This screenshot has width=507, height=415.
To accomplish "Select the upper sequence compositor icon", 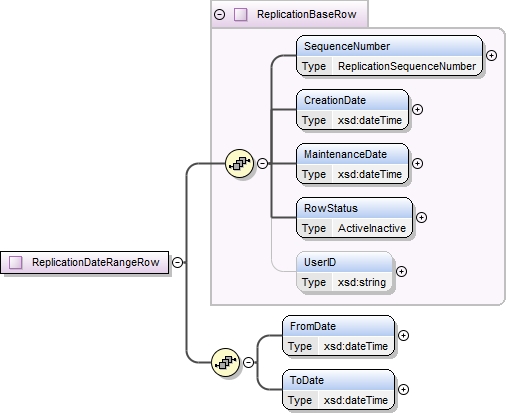I will (239, 163).
